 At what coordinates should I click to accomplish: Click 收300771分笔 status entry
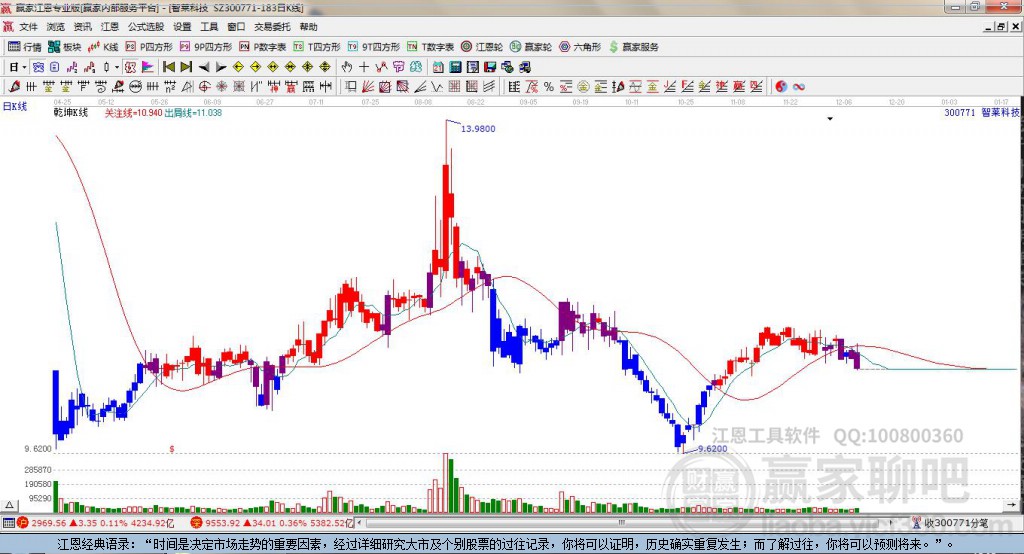[951, 523]
